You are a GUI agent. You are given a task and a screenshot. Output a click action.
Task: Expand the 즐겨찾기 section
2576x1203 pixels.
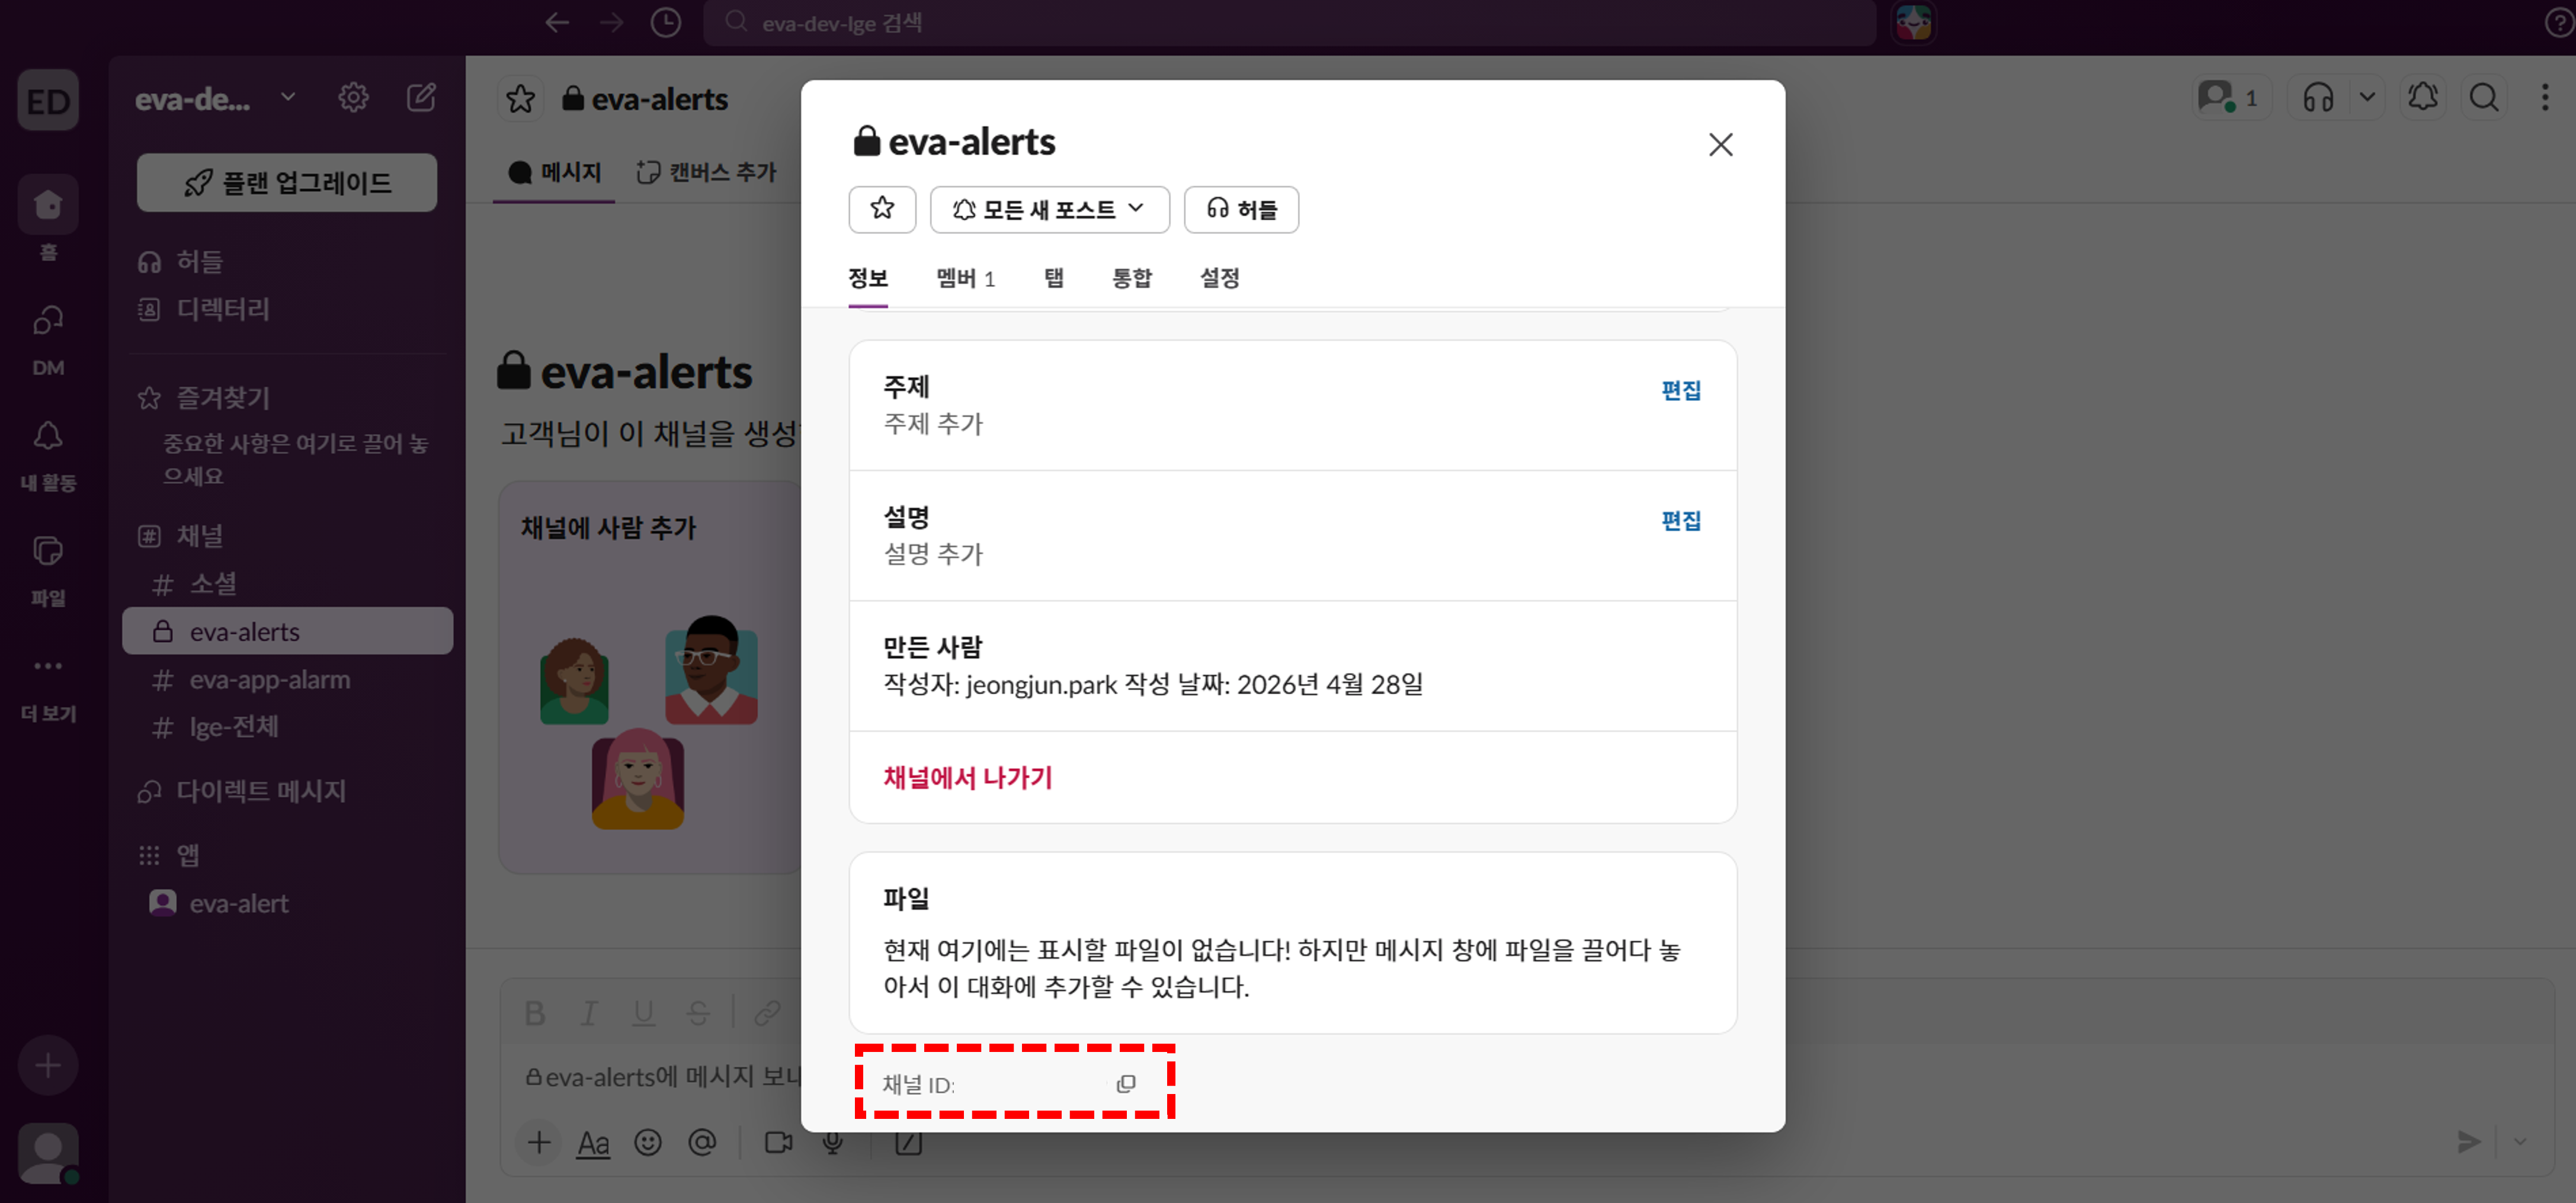pyautogui.click(x=222, y=397)
